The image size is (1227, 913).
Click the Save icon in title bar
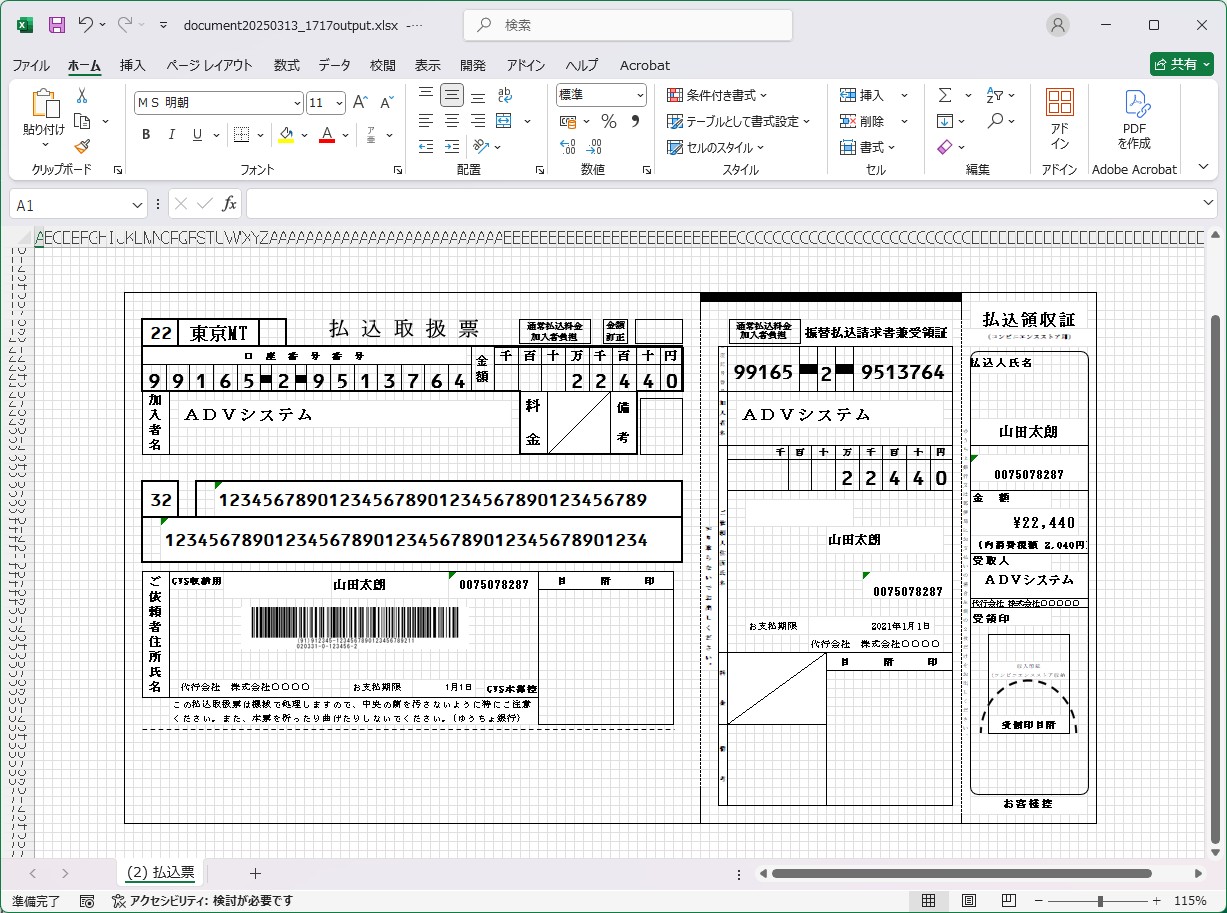tap(57, 25)
